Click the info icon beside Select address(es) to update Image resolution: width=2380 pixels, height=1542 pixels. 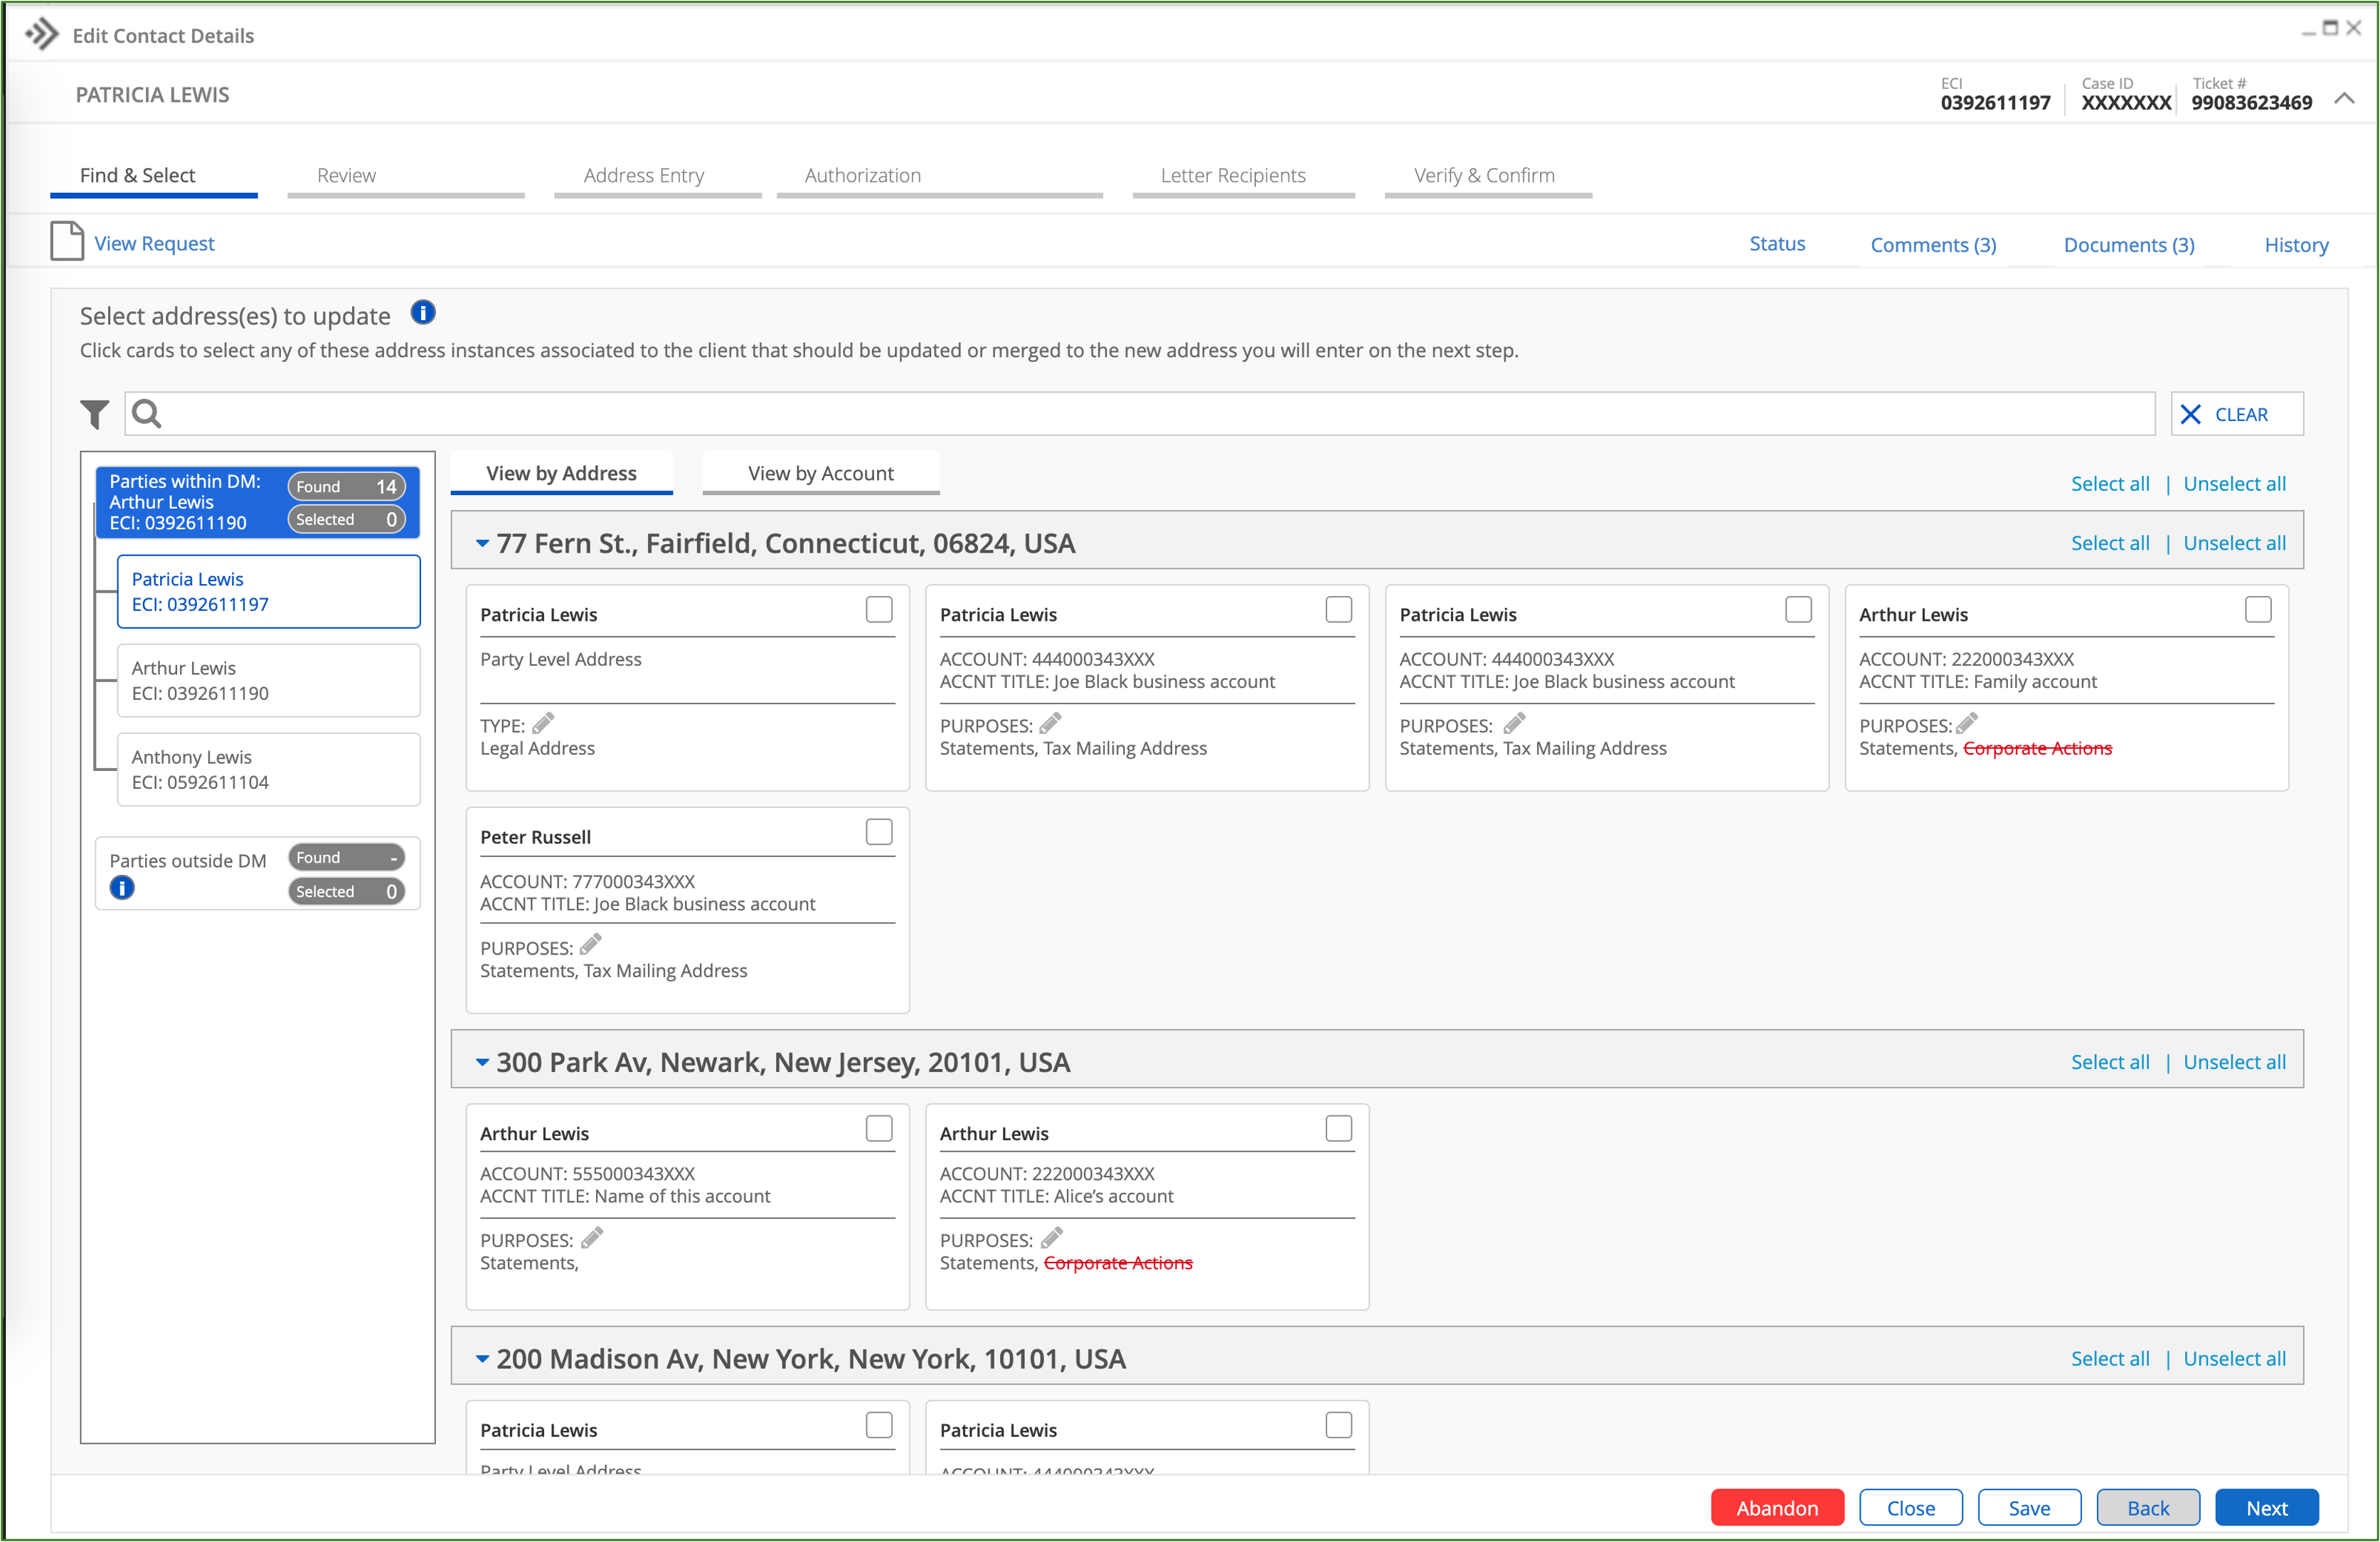pos(423,313)
